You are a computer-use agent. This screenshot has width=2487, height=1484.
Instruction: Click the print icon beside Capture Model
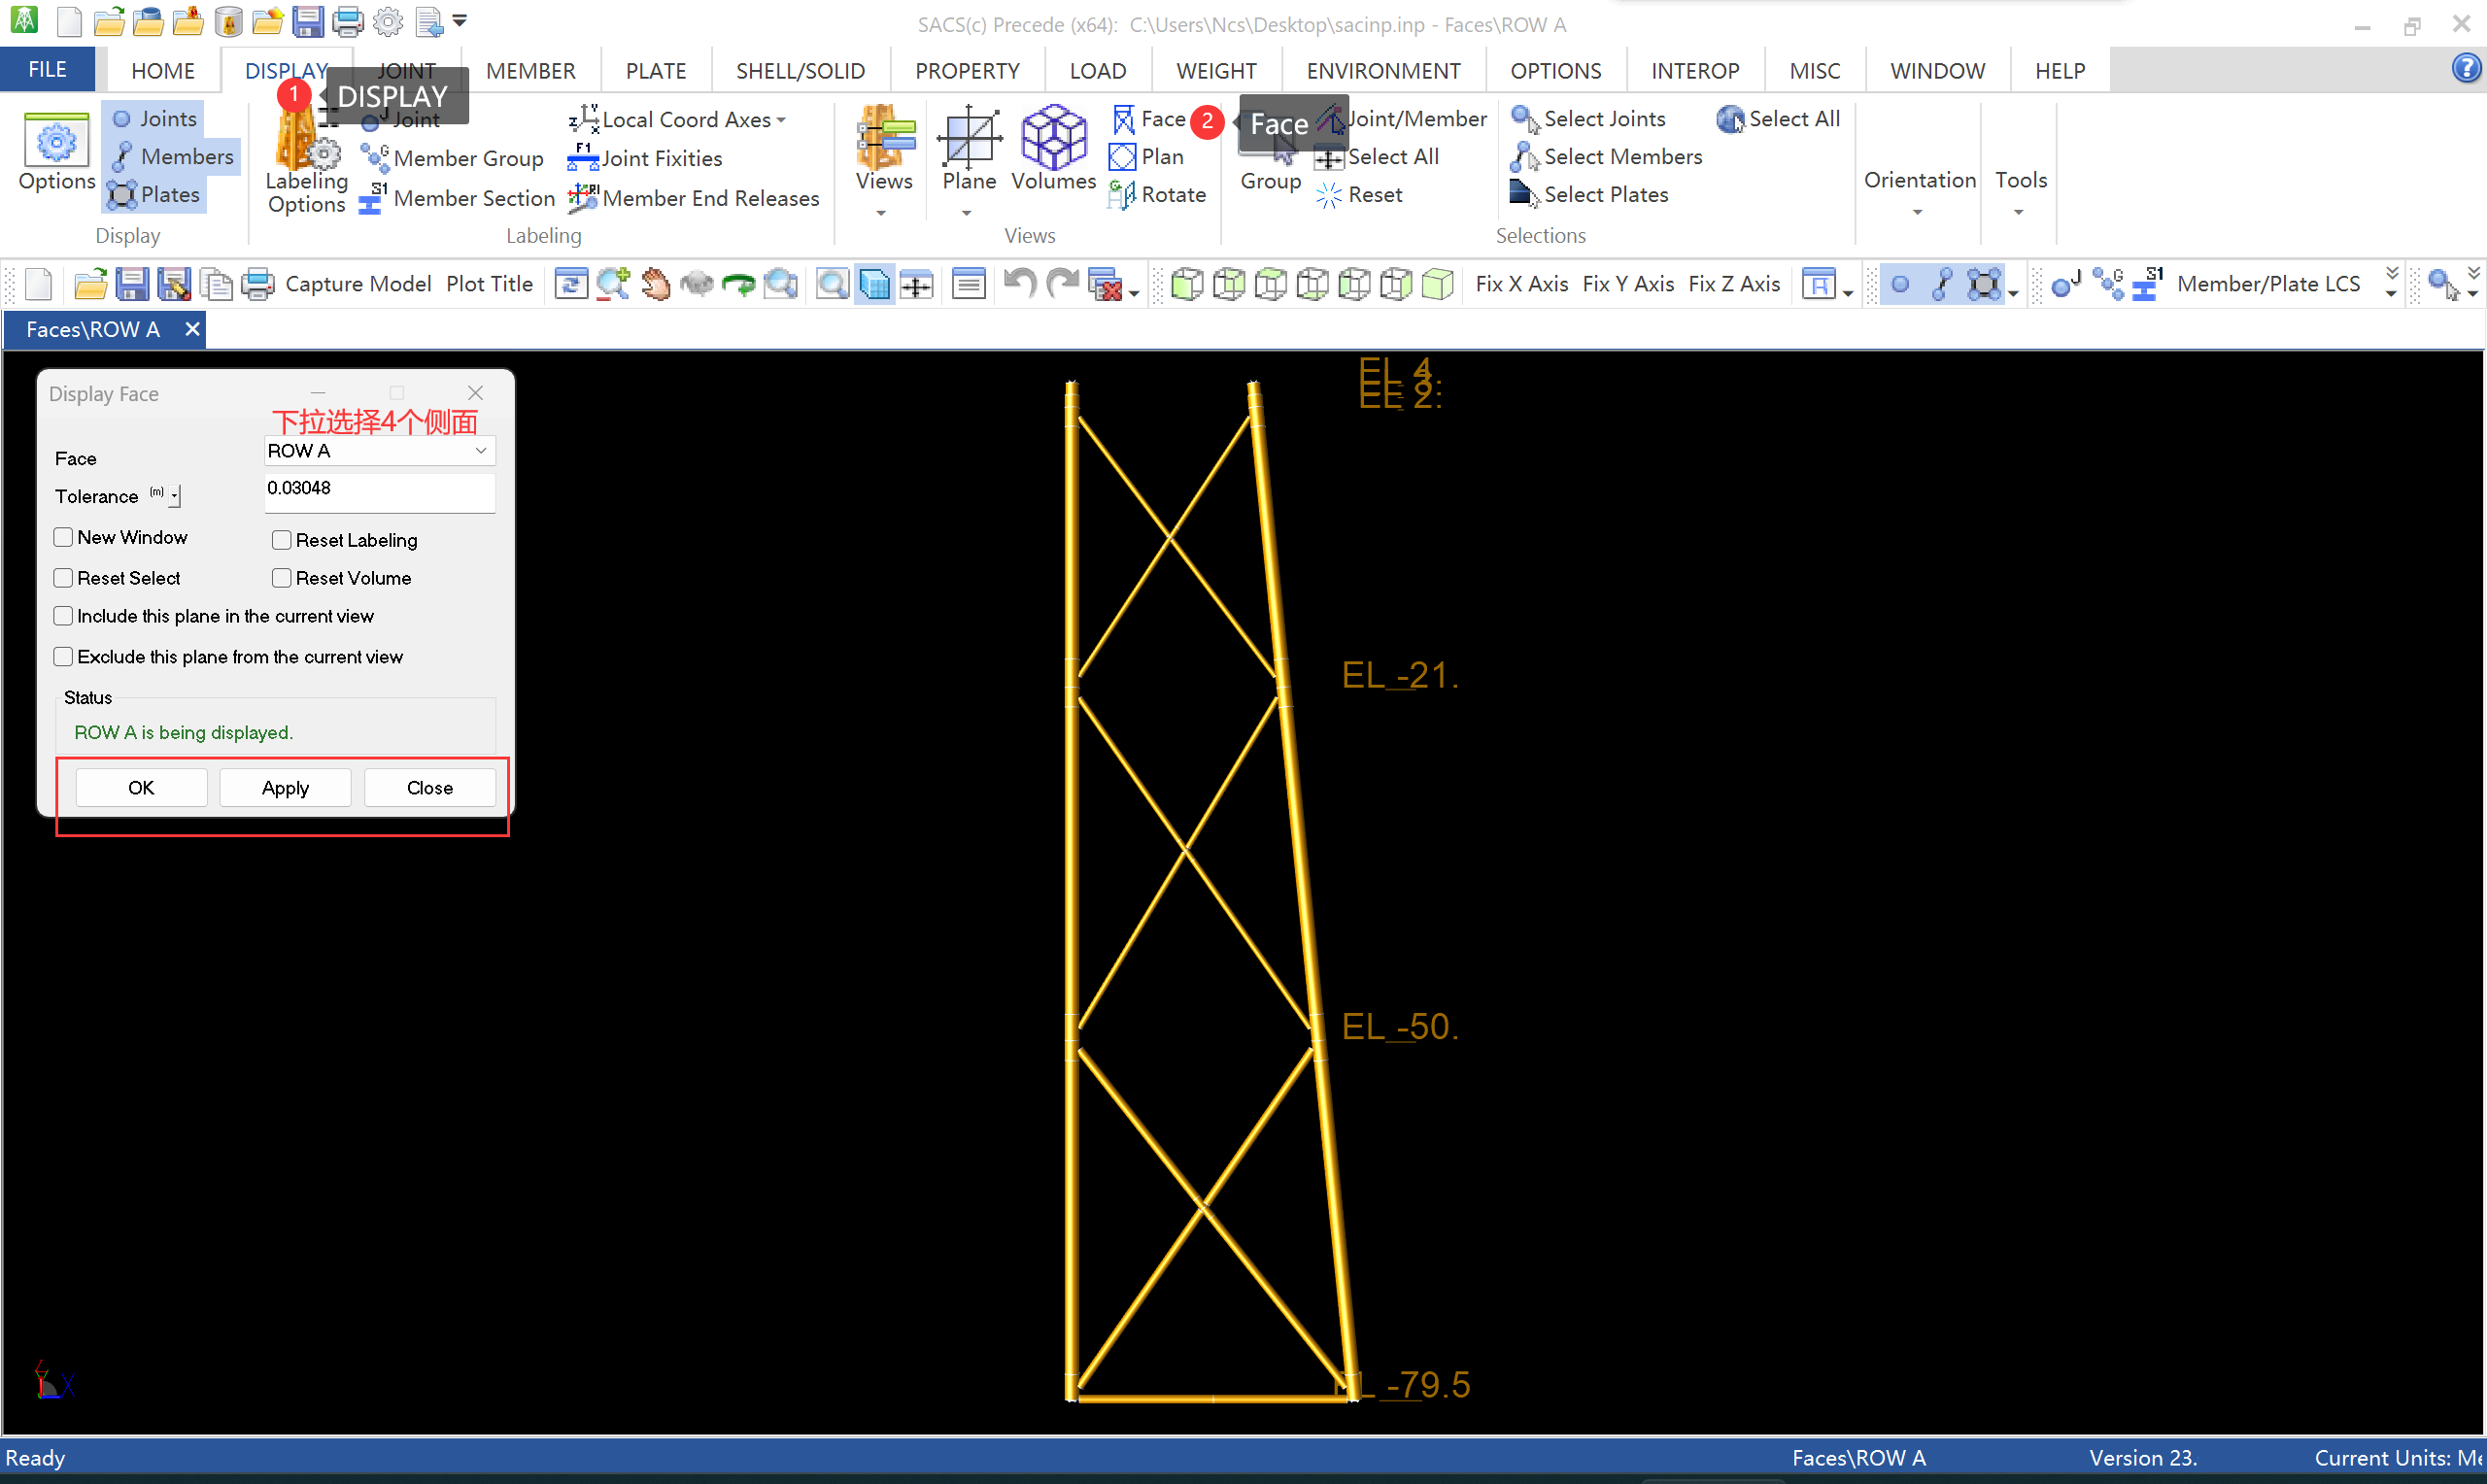(x=257, y=284)
